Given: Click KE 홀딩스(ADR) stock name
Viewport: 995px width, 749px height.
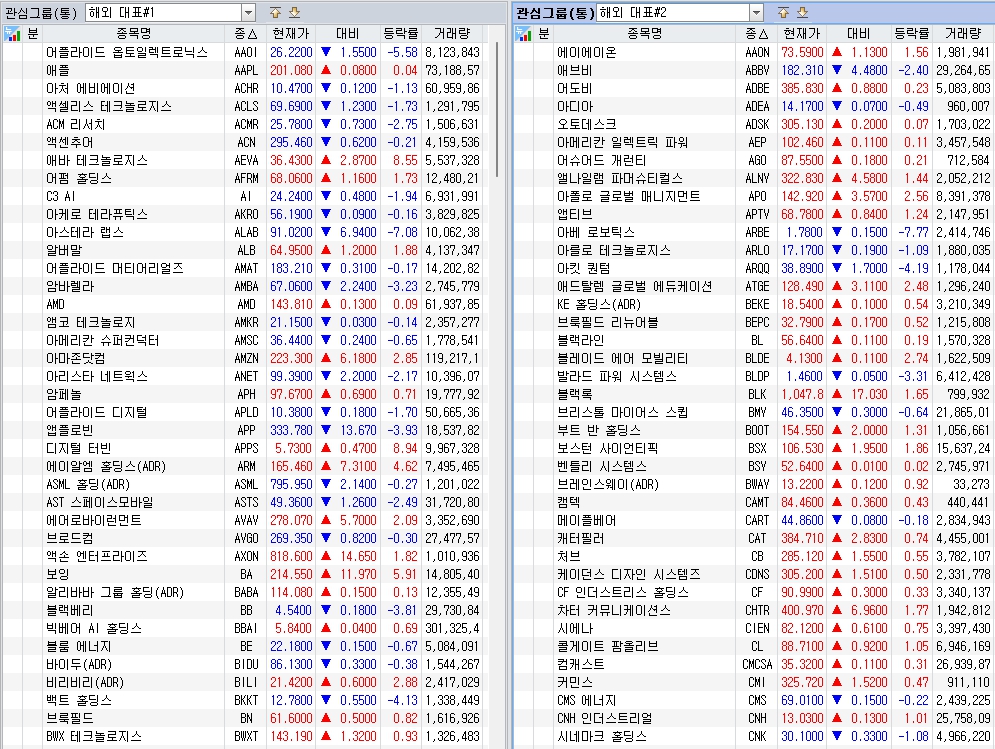Looking at the screenshot, I should [598, 304].
